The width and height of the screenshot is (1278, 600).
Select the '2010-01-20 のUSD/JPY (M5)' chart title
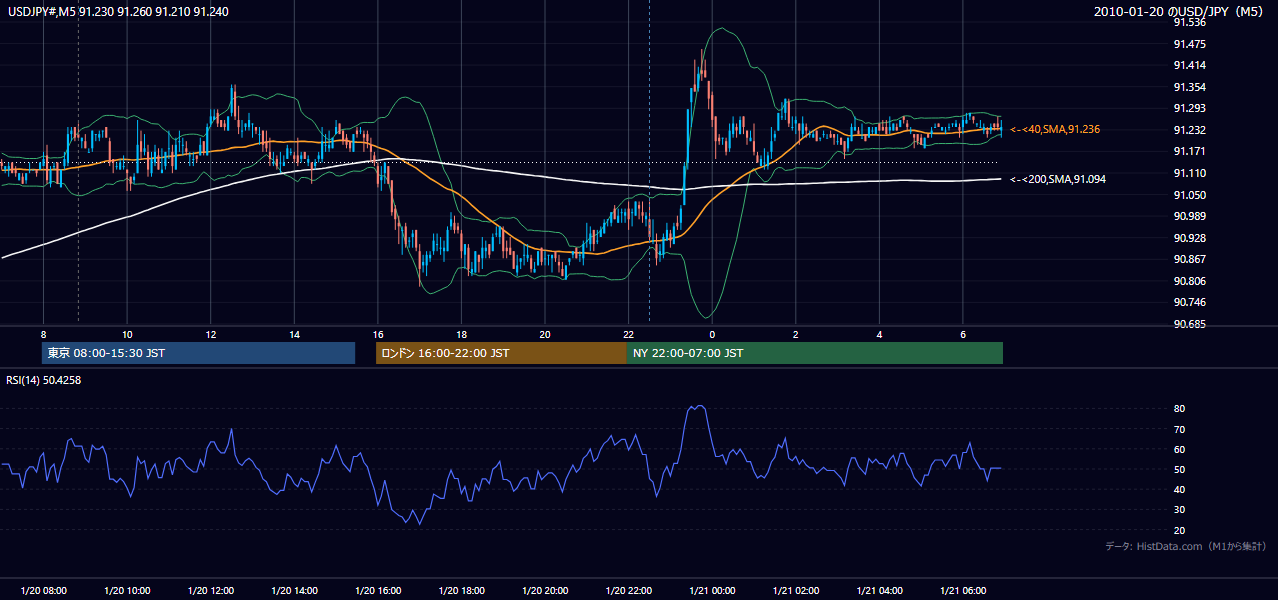1180,11
